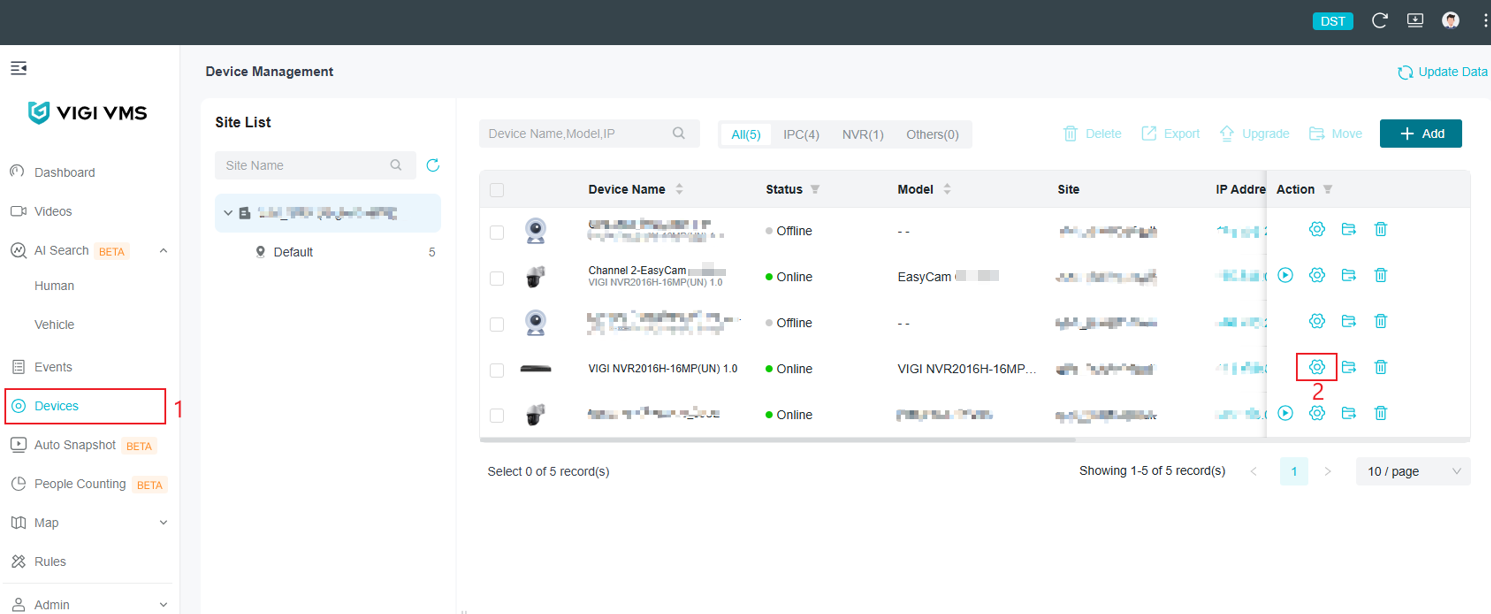The height and width of the screenshot is (614, 1491).
Task: Click the Add button to add a device
Action: (x=1420, y=133)
